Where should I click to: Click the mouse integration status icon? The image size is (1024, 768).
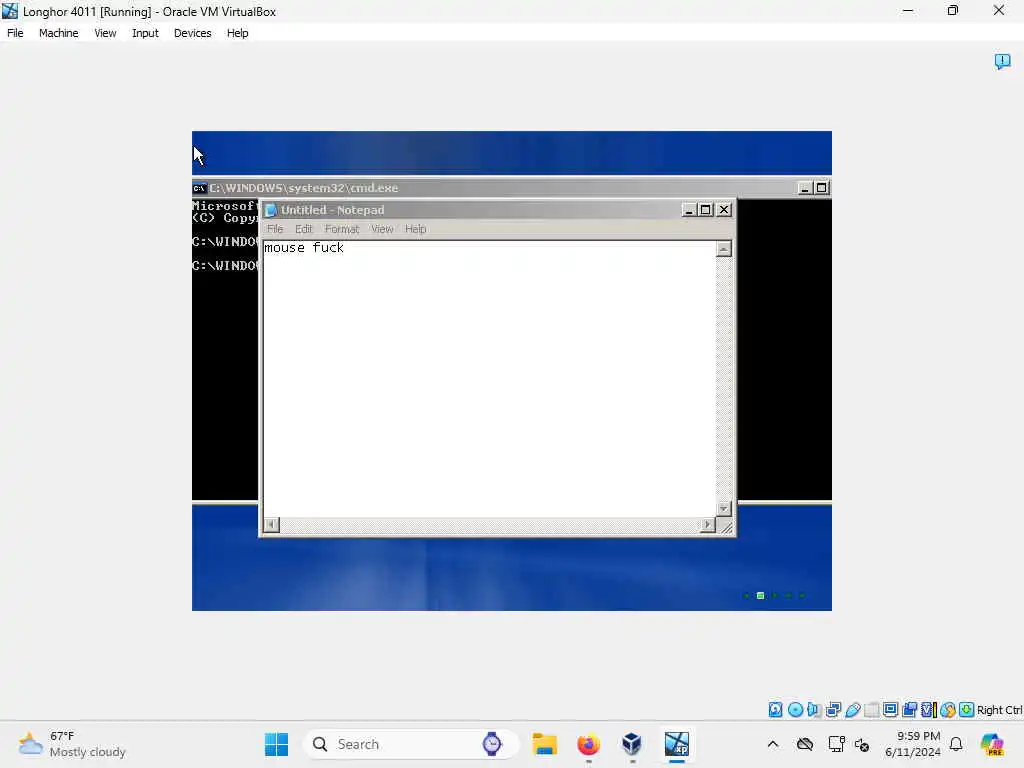coord(948,709)
